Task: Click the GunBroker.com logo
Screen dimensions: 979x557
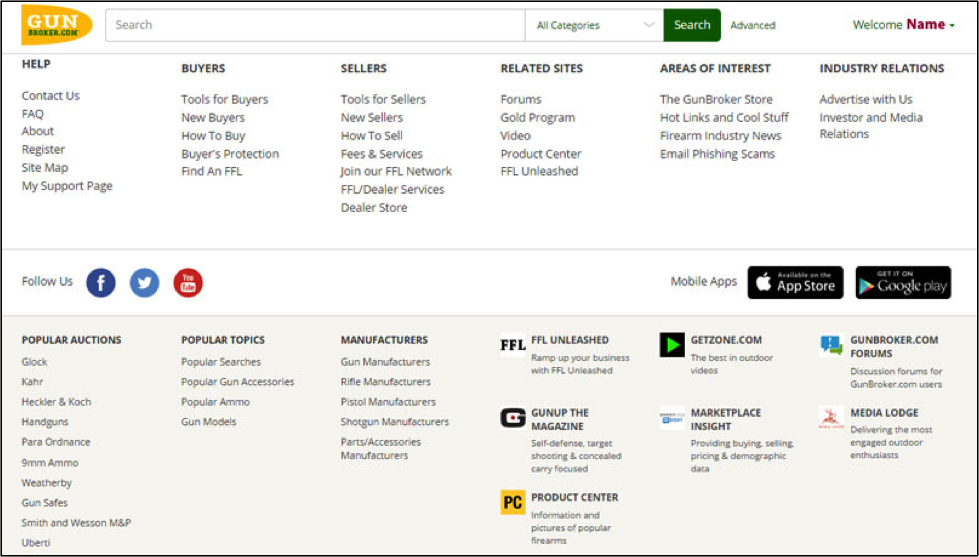Action: point(57,25)
